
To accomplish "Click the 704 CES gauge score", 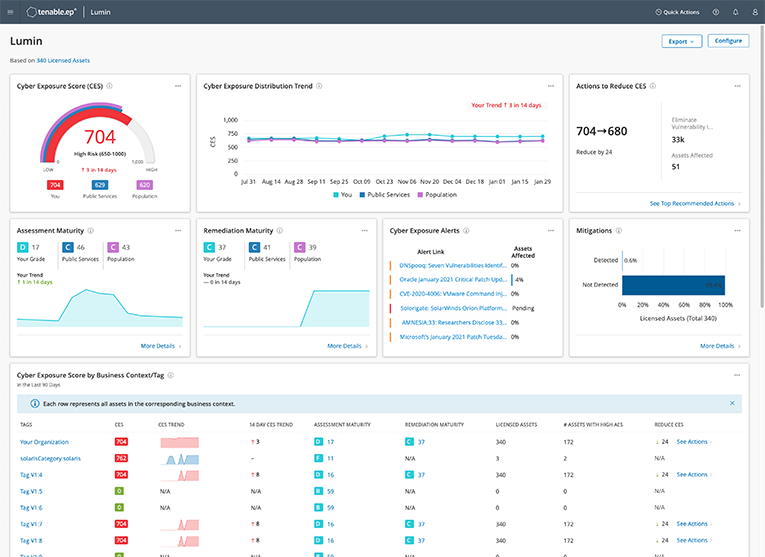I will 100,137.
